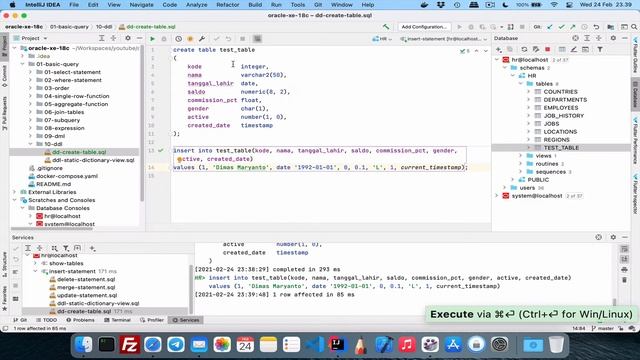Open the TODO tool window tab
Screen dimensions: 640x360
click(x=47, y=320)
